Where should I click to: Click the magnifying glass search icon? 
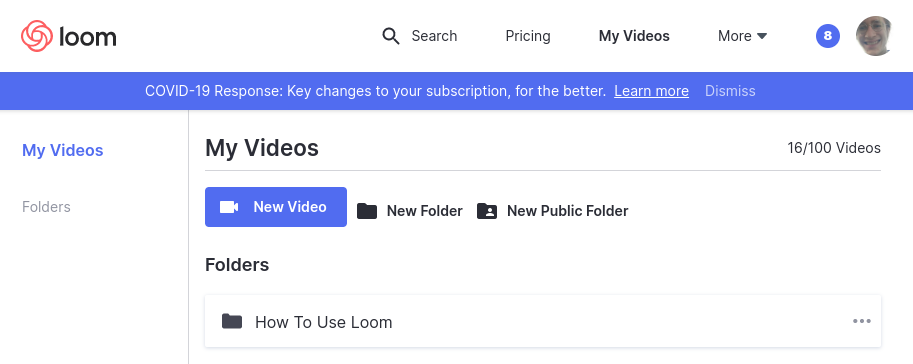391,36
